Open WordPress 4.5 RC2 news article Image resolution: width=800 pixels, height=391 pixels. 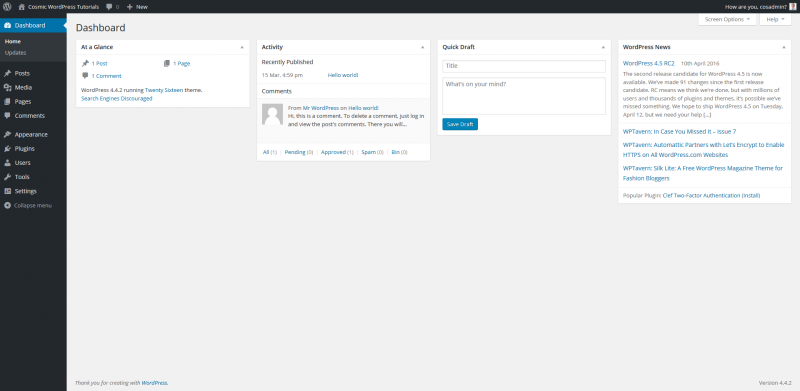coord(649,64)
